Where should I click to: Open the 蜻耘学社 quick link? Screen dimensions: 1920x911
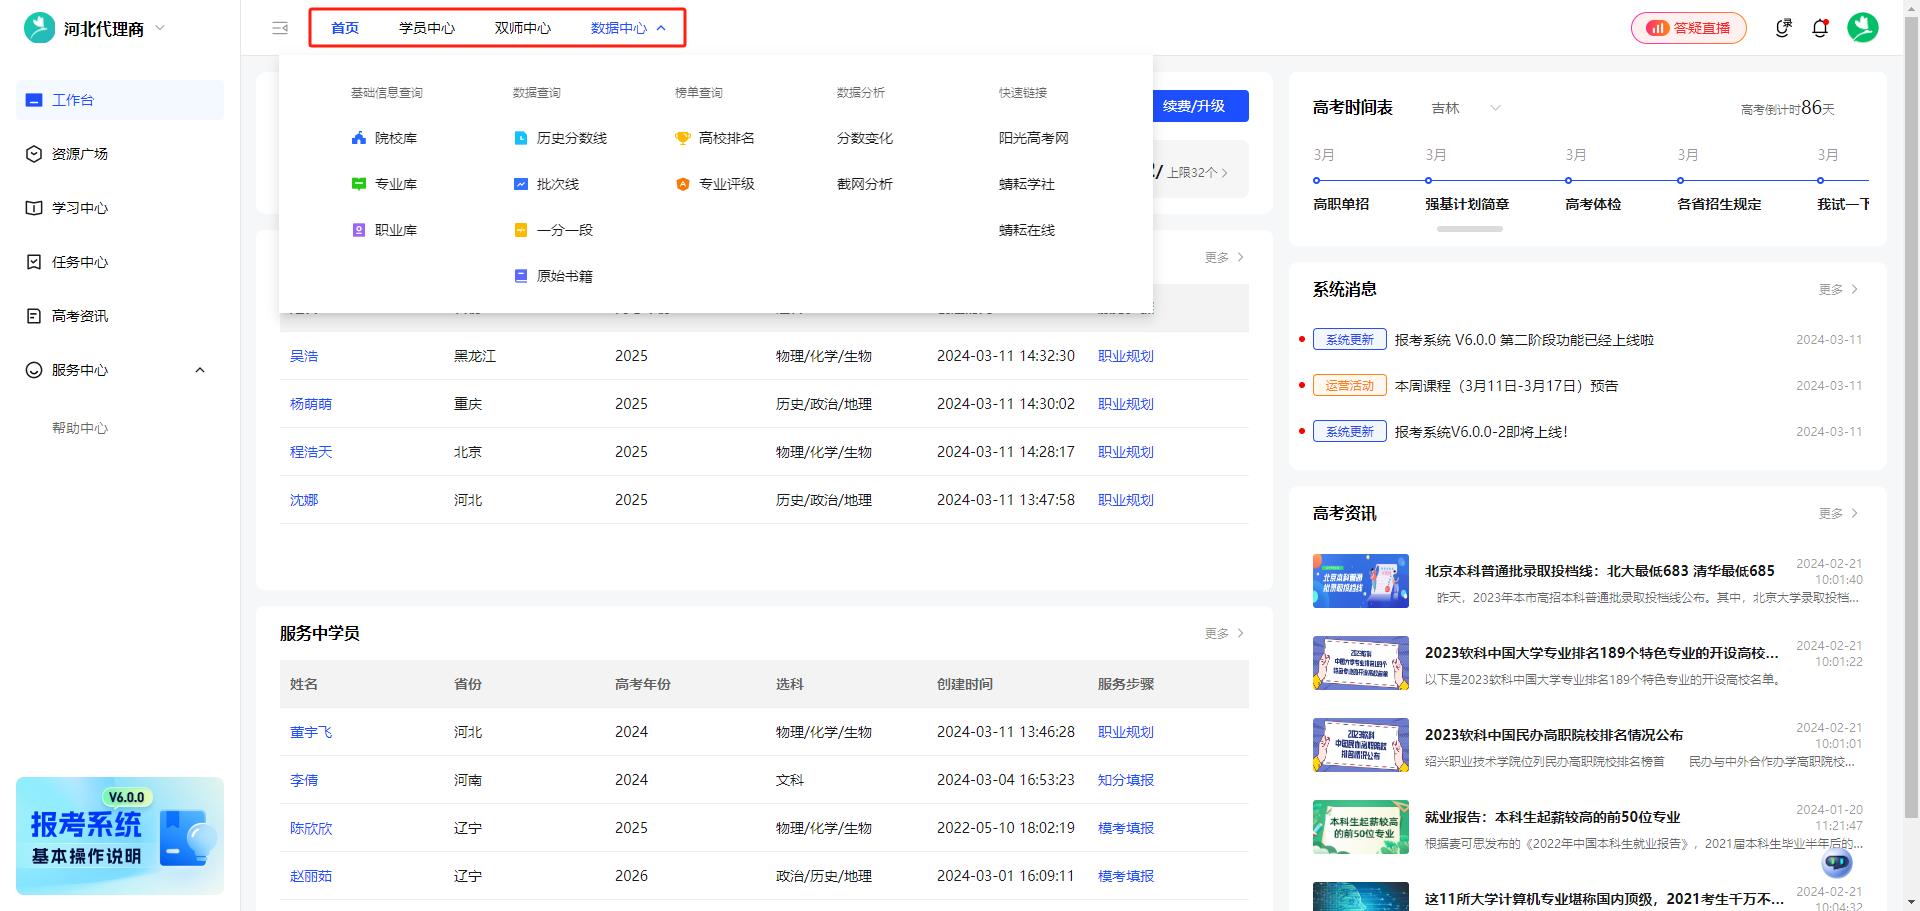pos(1027,184)
